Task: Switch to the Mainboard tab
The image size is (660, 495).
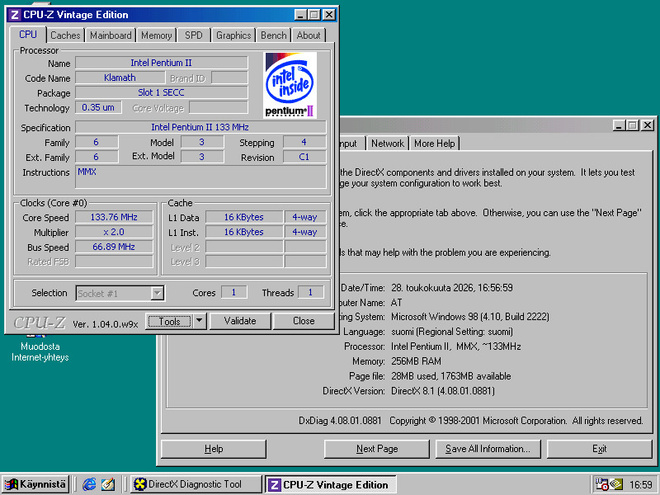Action: point(111,35)
